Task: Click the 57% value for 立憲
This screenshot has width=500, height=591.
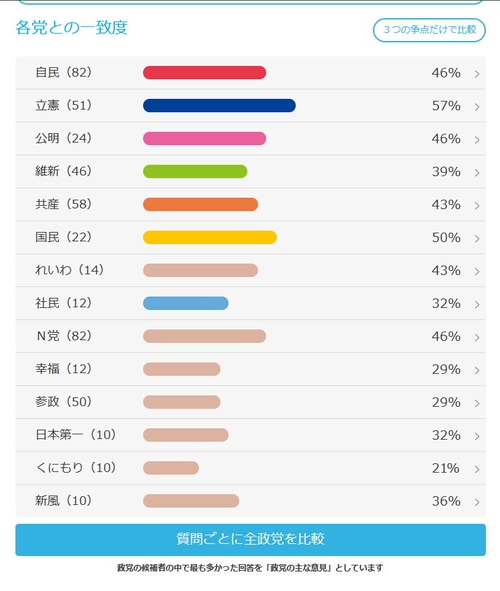Action: [446, 106]
